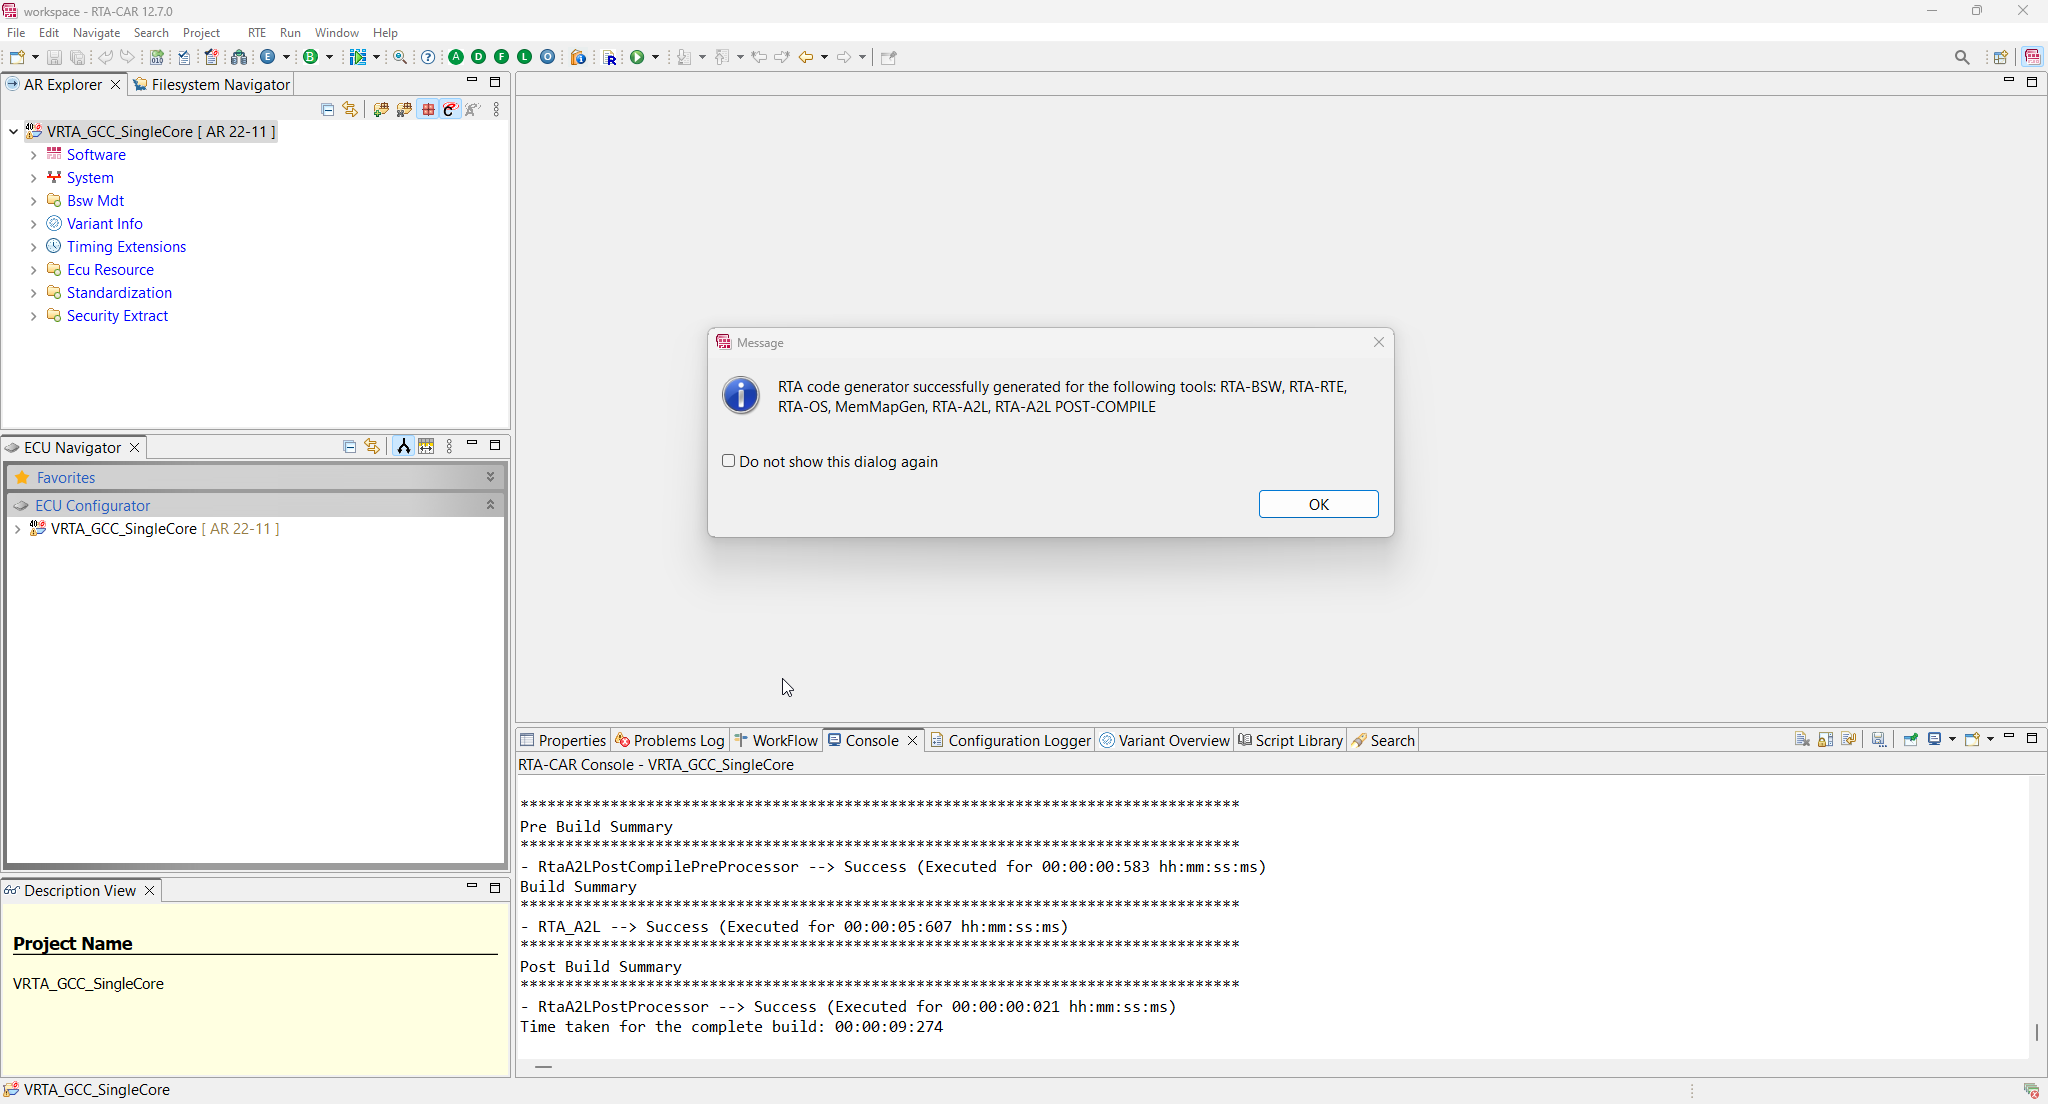Click the green circled L toolbar icon

point(525,57)
